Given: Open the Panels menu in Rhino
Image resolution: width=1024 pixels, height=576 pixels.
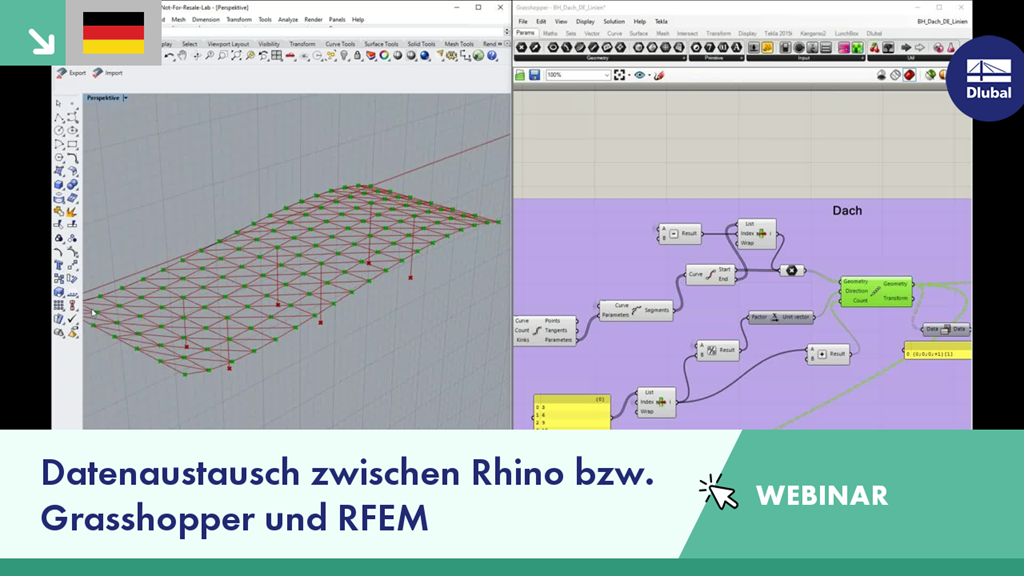Looking at the screenshot, I should 337,20.
